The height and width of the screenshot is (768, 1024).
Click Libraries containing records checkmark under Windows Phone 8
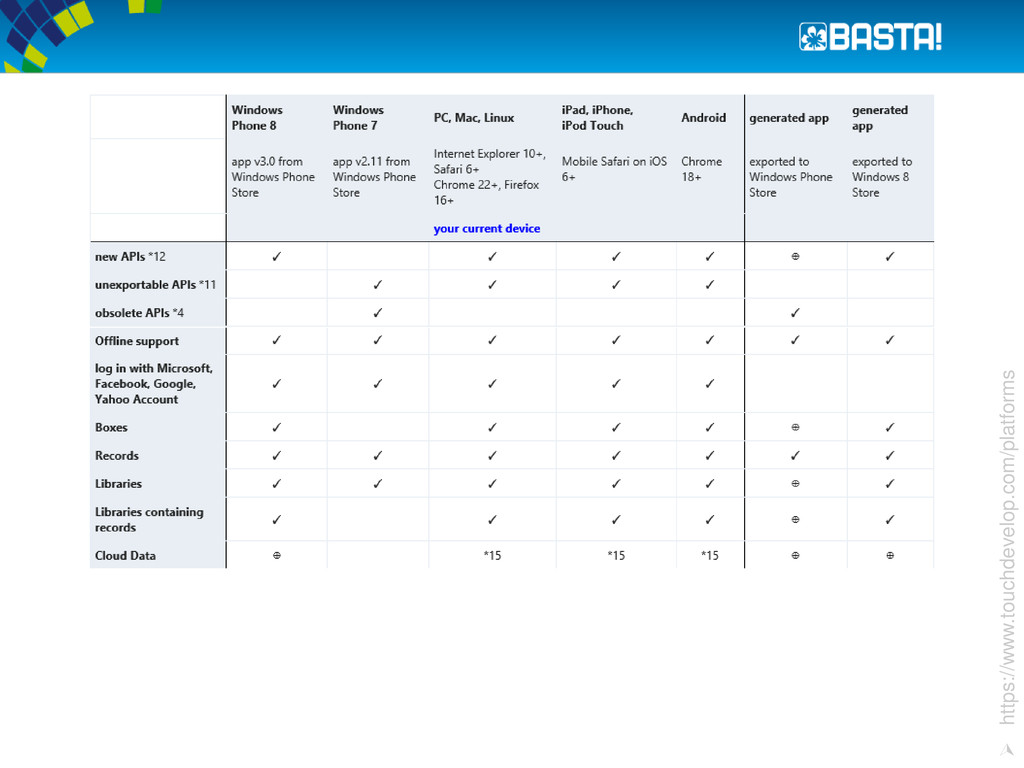pyautogui.click(x=276, y=520)
